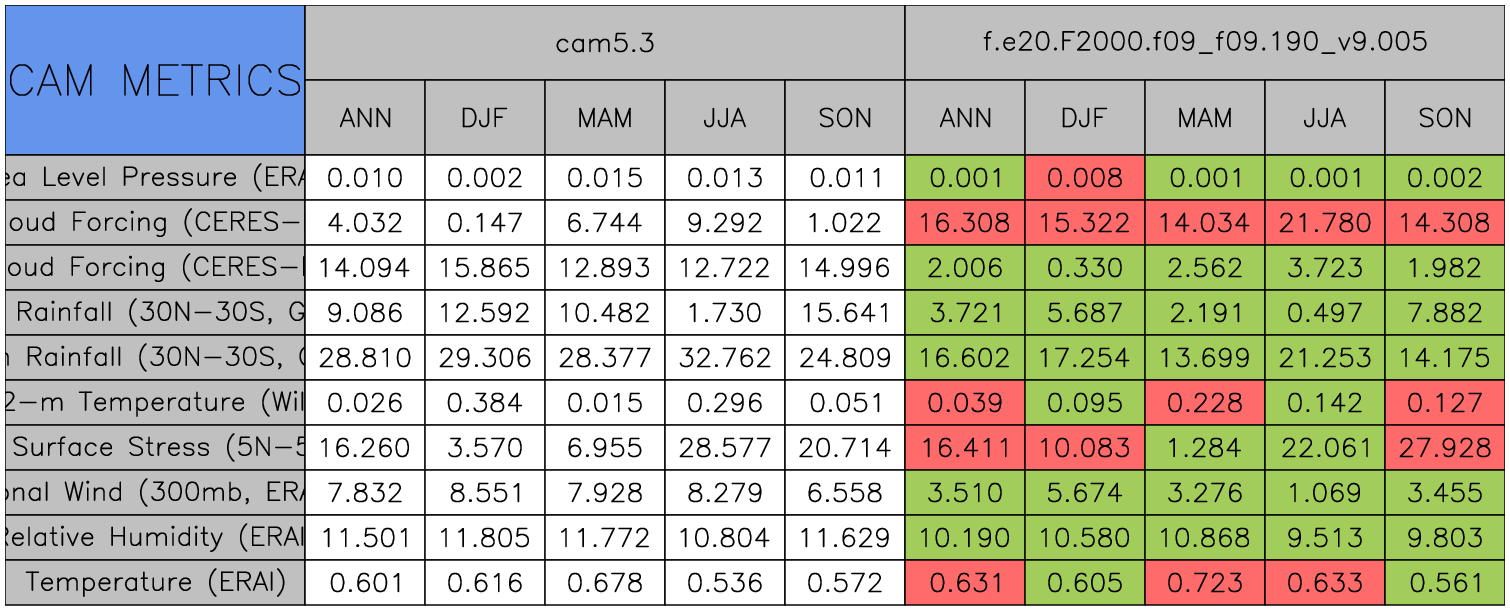1510x611 pixels.
Task: Click the CAM METRICS title cell
Action: coord(155,80)
